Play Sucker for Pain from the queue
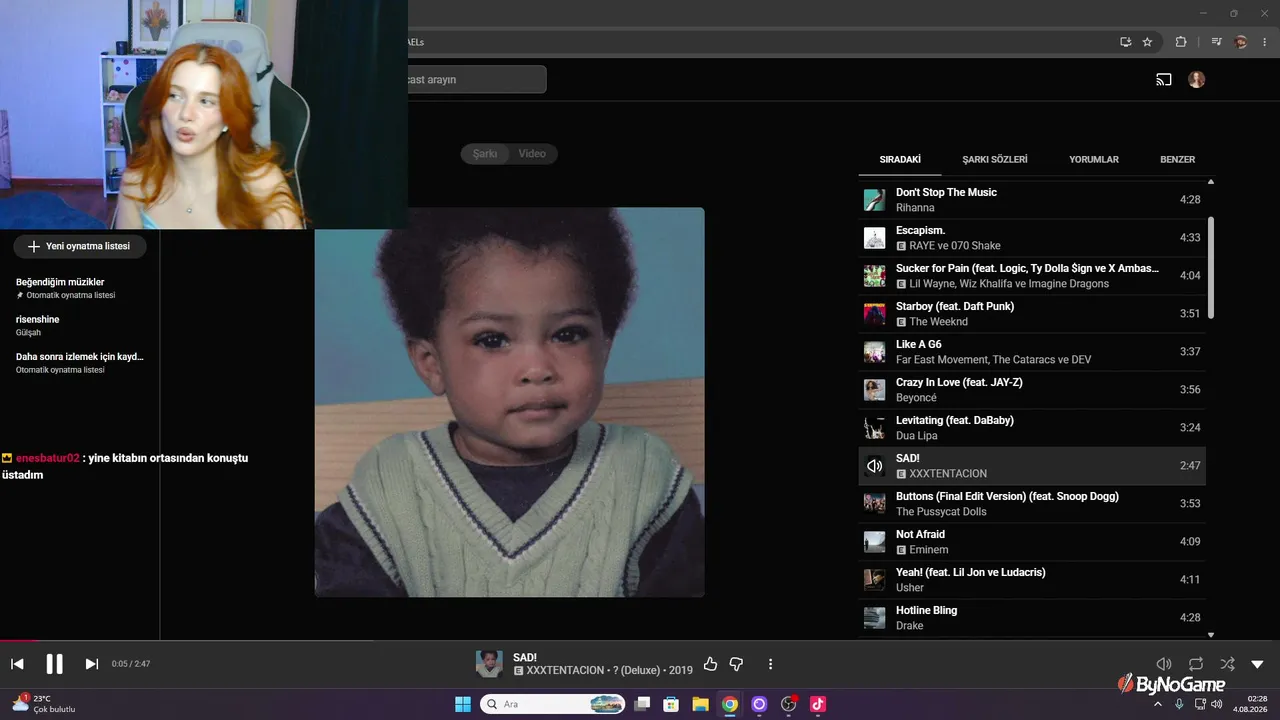This screenshot has height=720, width=1280. (x=1032, y=276)
